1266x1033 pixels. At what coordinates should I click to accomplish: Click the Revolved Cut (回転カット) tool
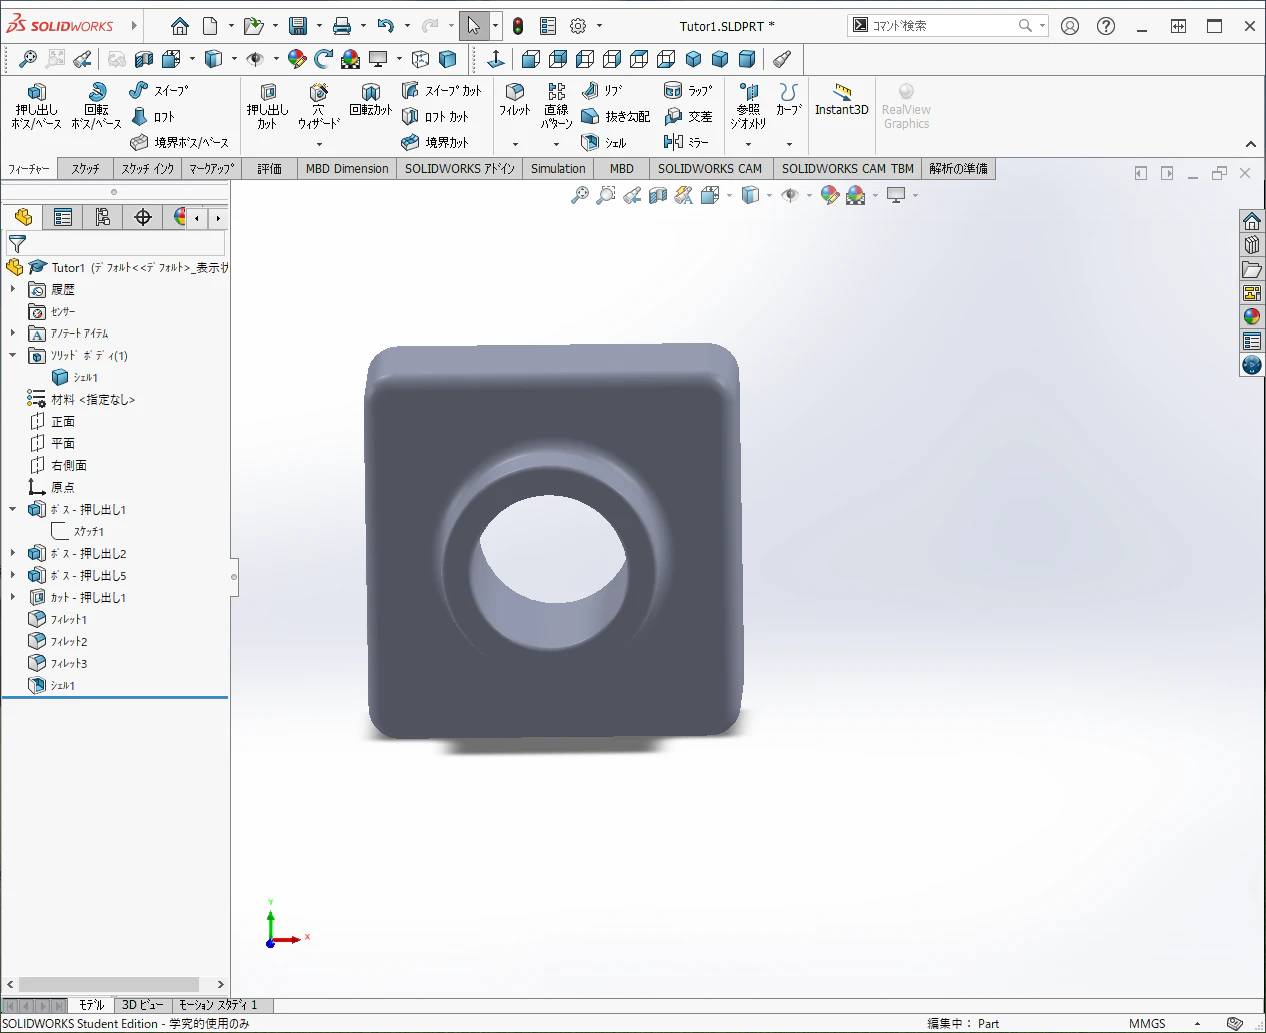pyautogui.click(x=370, y=99)
